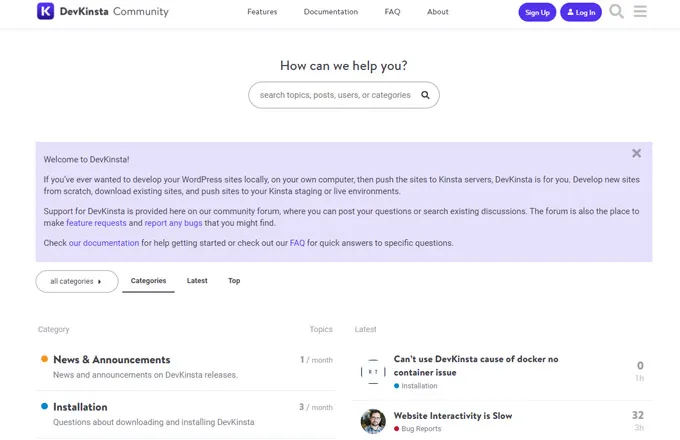Click the Sign Up button
Viewport: 680px width, 440px height.
click(x=537, y=12)
